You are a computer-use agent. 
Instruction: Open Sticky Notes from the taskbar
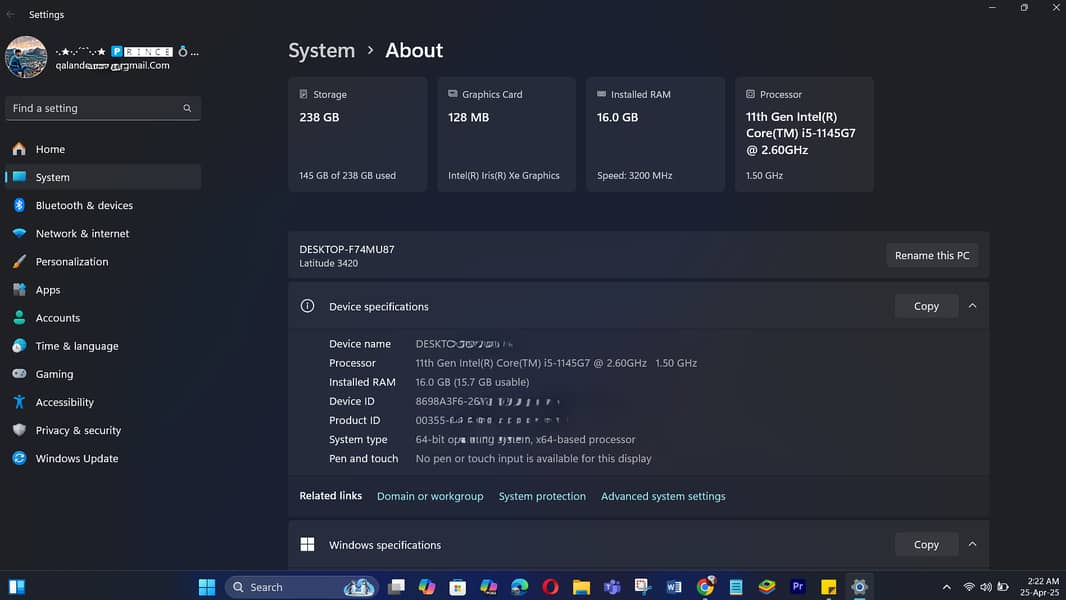tap(829, 587)
